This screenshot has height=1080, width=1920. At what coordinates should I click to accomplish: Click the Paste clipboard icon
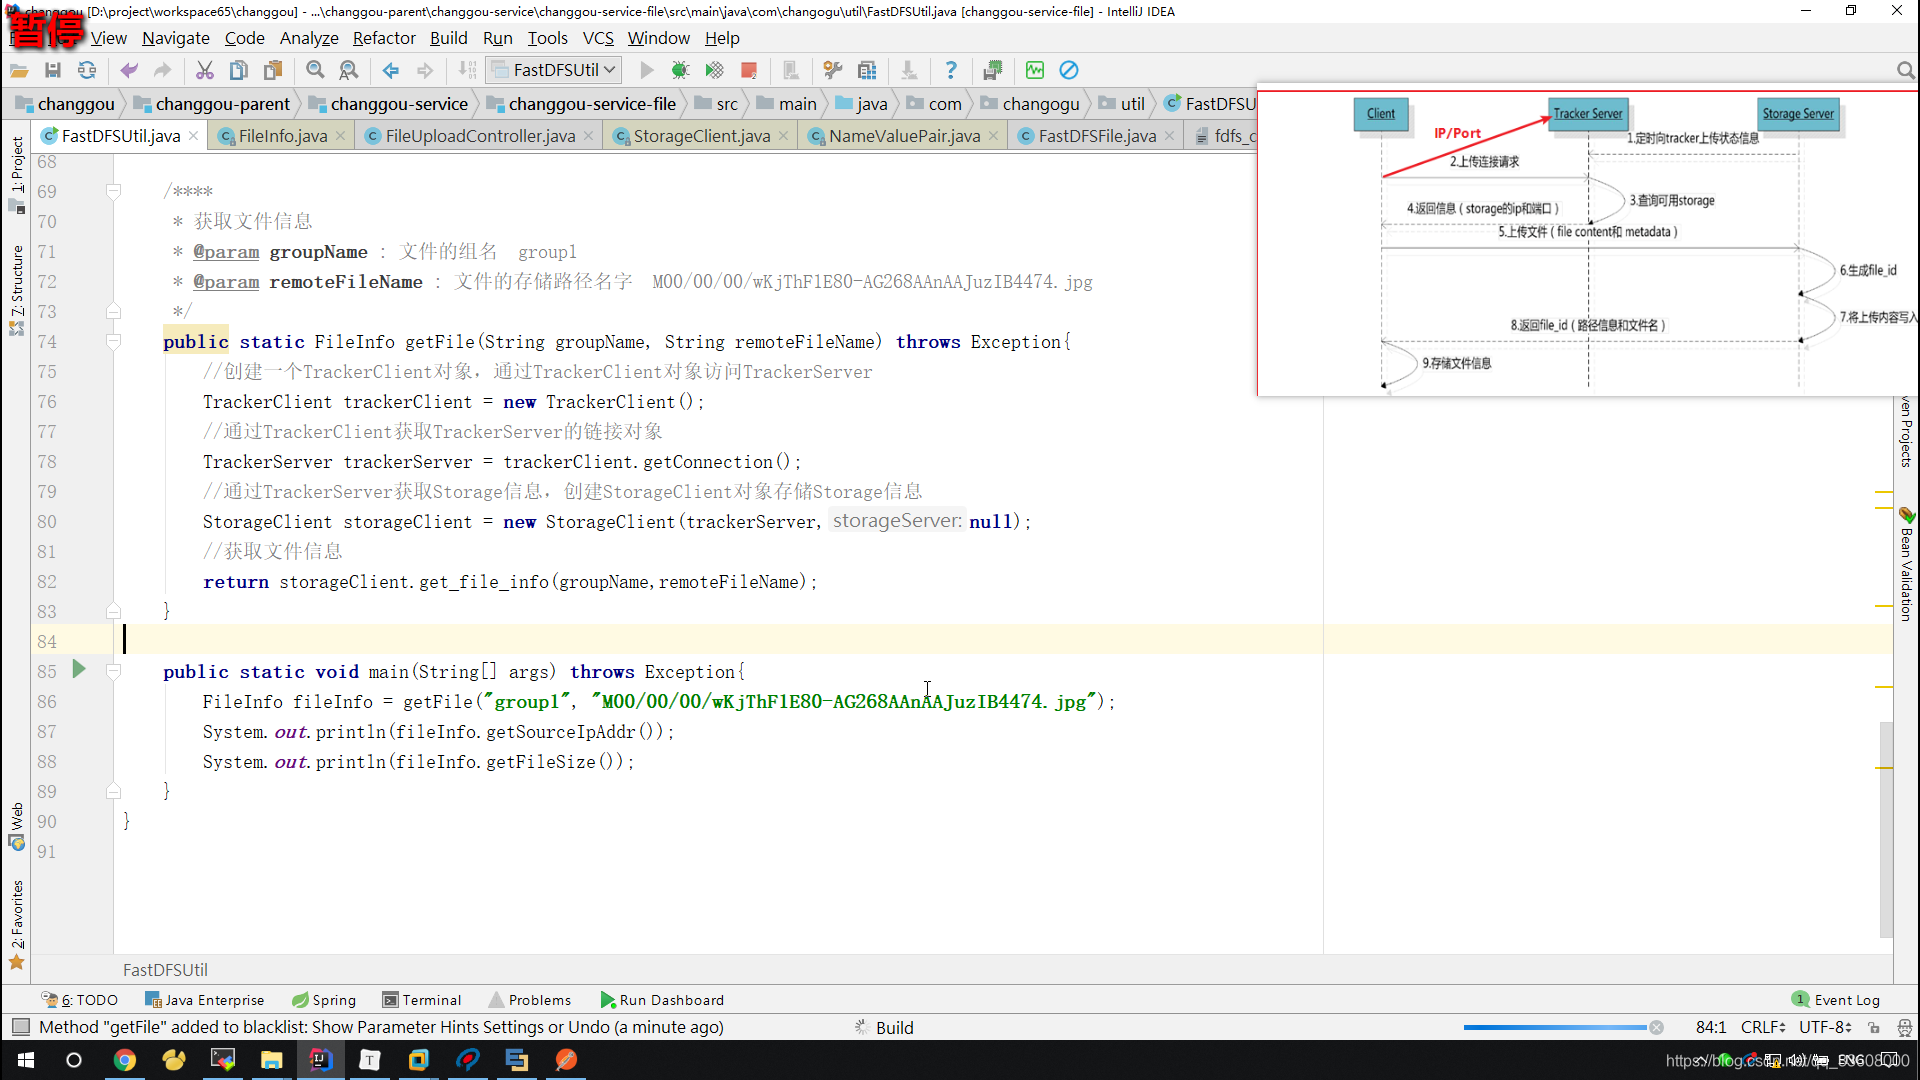click(x=272, y=70)
